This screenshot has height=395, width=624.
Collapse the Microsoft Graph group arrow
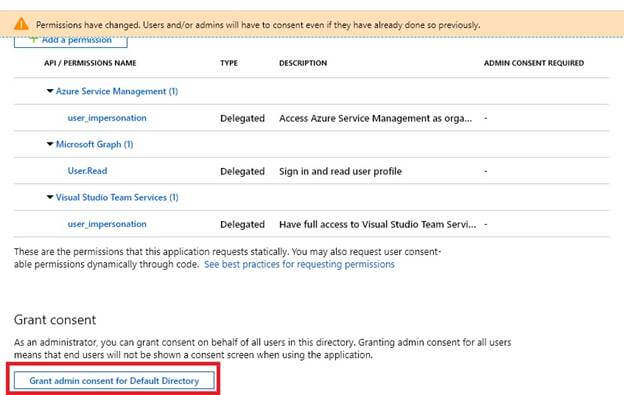(x=50, y=144)
